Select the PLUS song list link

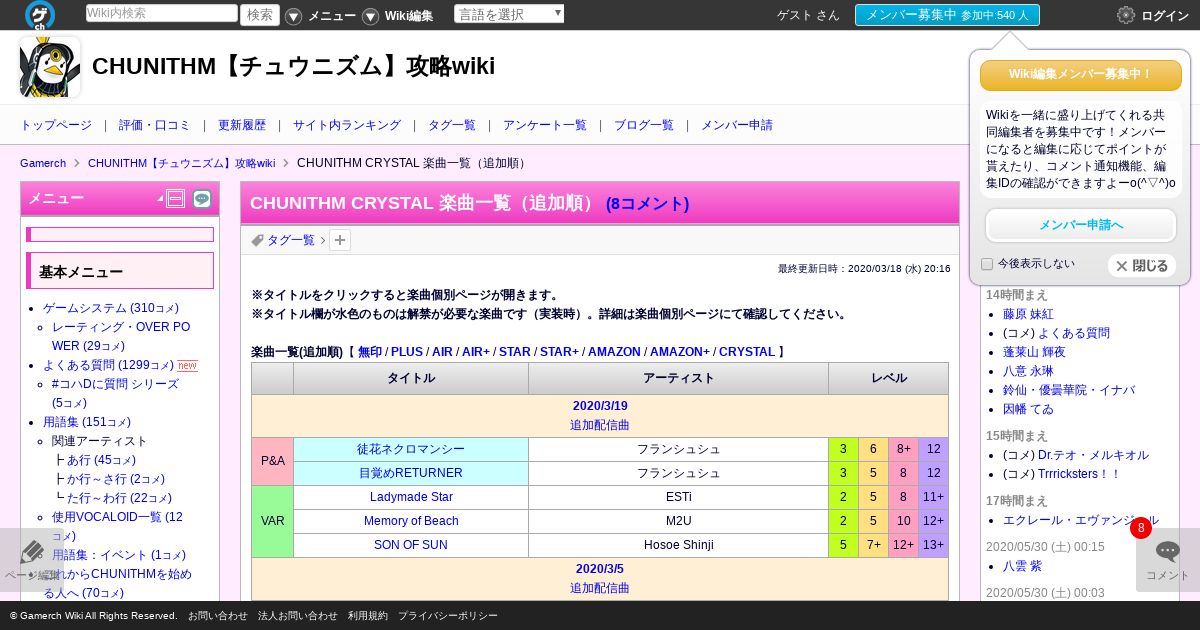(x=407, y=352)
